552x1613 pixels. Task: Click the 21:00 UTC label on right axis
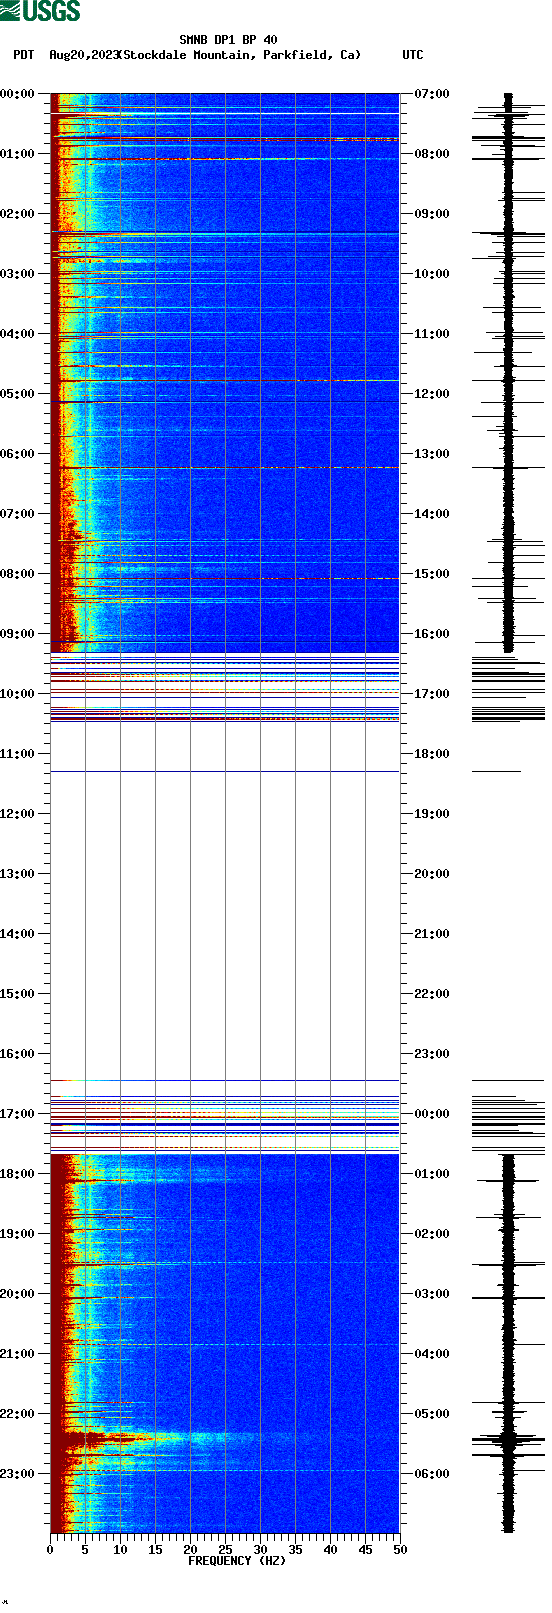pos(432,934)
